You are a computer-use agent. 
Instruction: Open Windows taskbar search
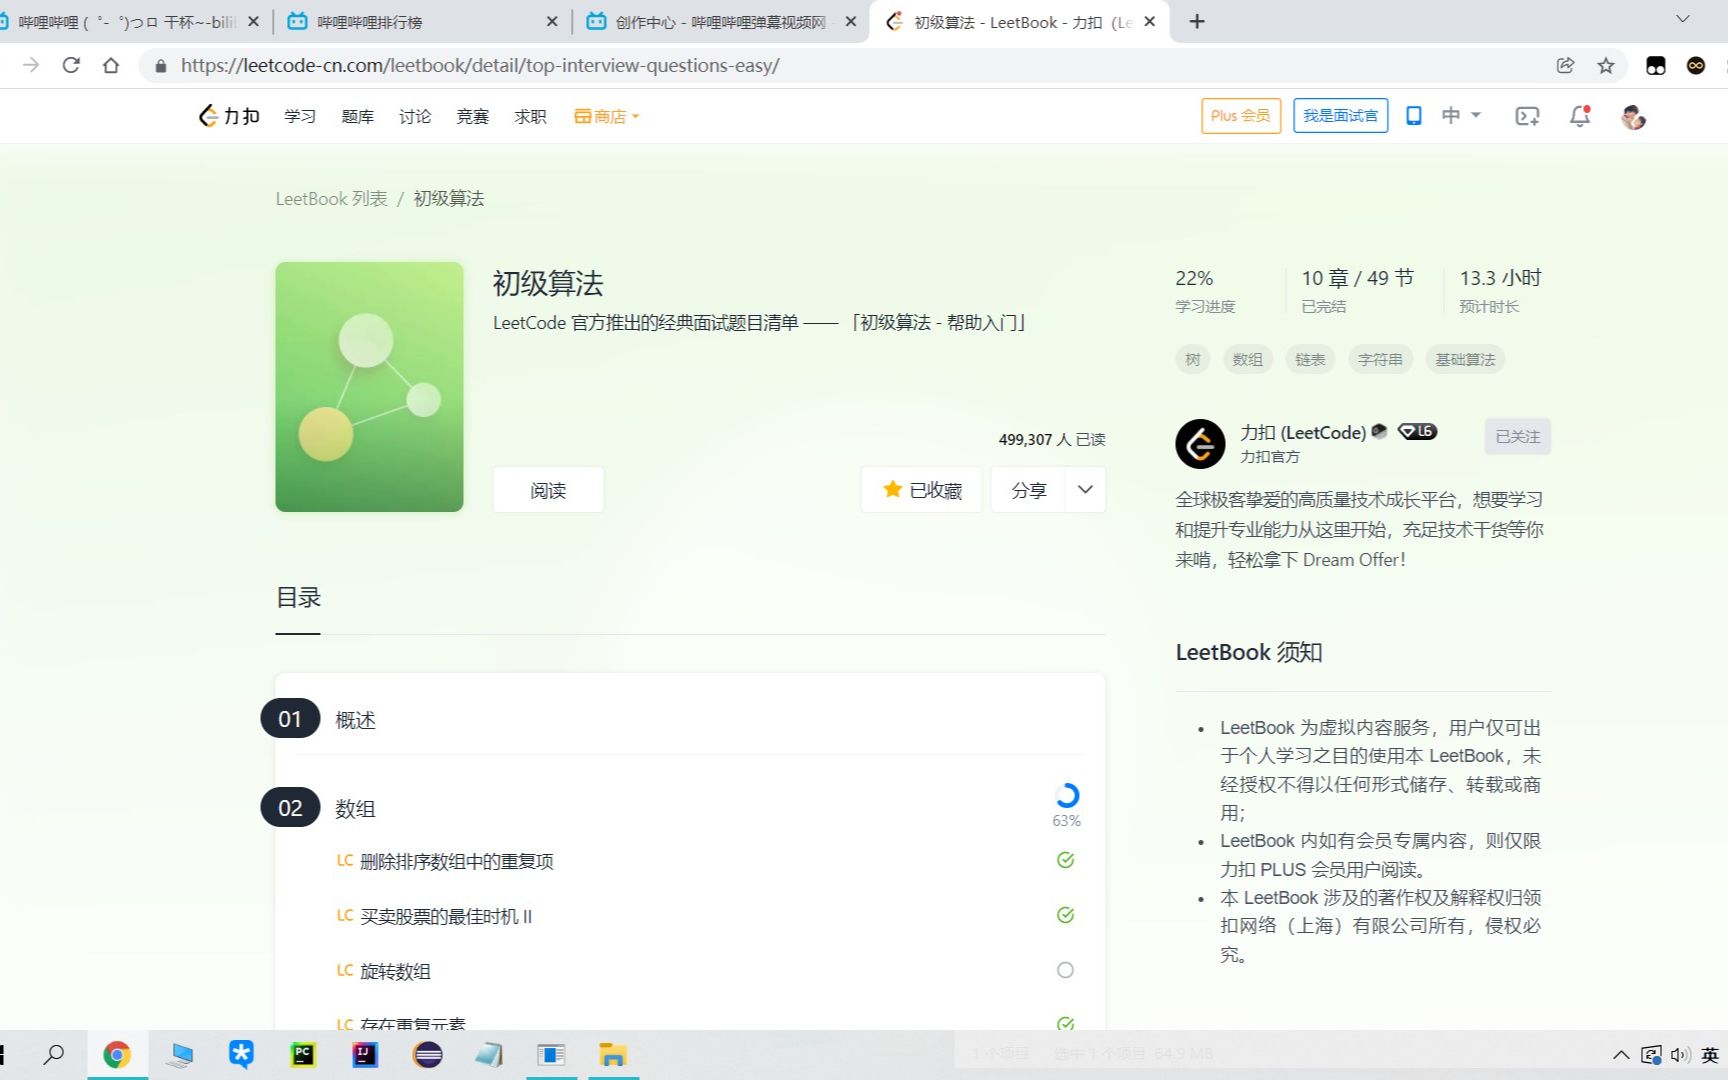(54, 1054)
